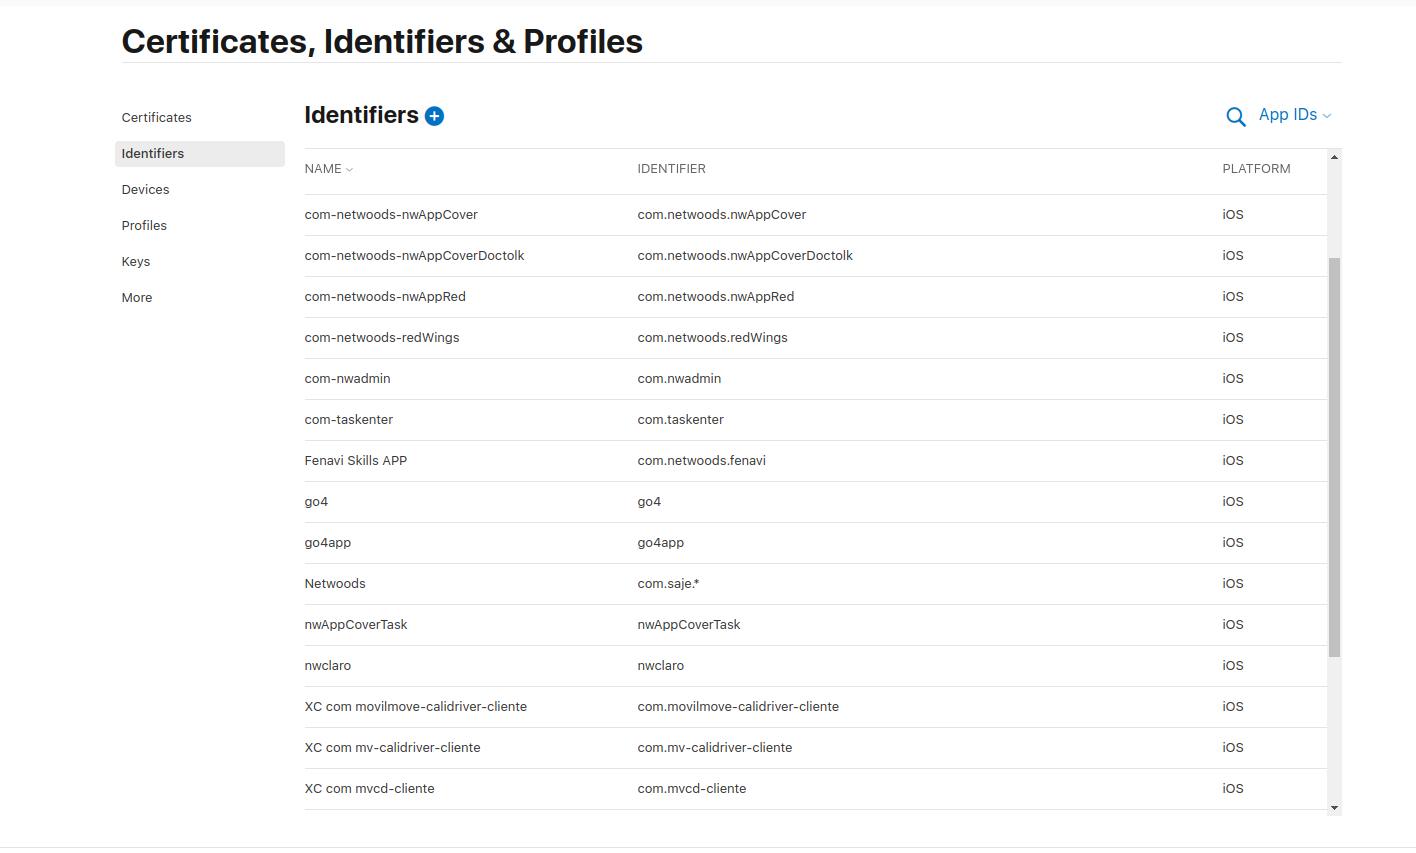Select Identifiers in the sidebar
The height and width of the screenshot is (853, 1416).
point(200,154)
